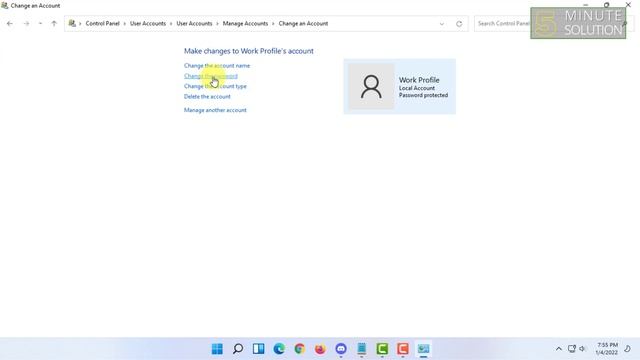Image resolution: width=640 pixels, height=360 pixels.
Task: Expand address bar history dropdown
Action: click(442, 24)
